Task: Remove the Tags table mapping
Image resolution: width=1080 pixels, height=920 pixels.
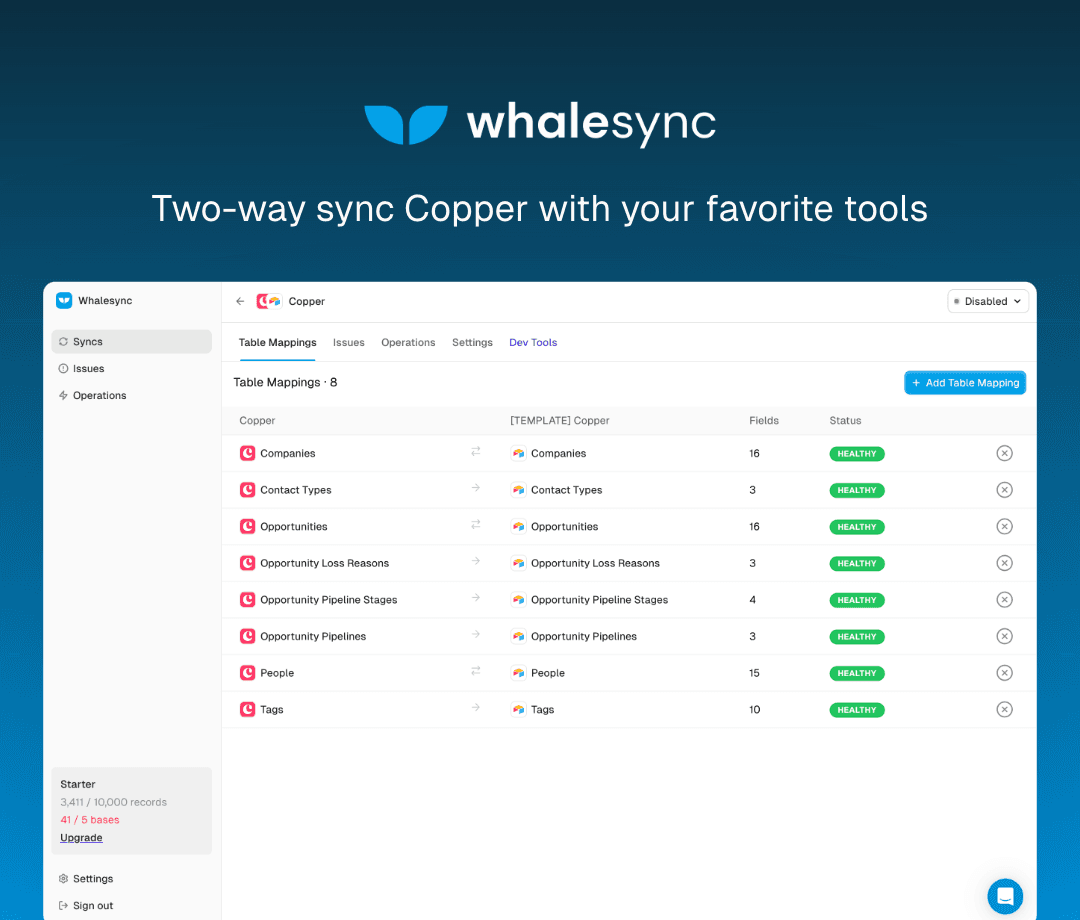Action: (1004, 709)
